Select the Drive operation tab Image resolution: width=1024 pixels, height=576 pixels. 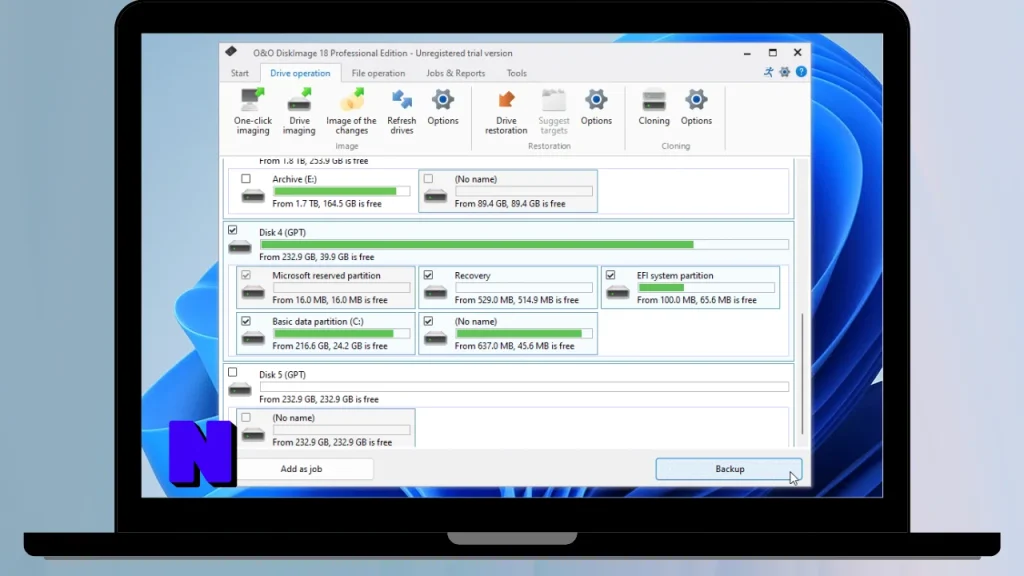click(x=300, y=73)
